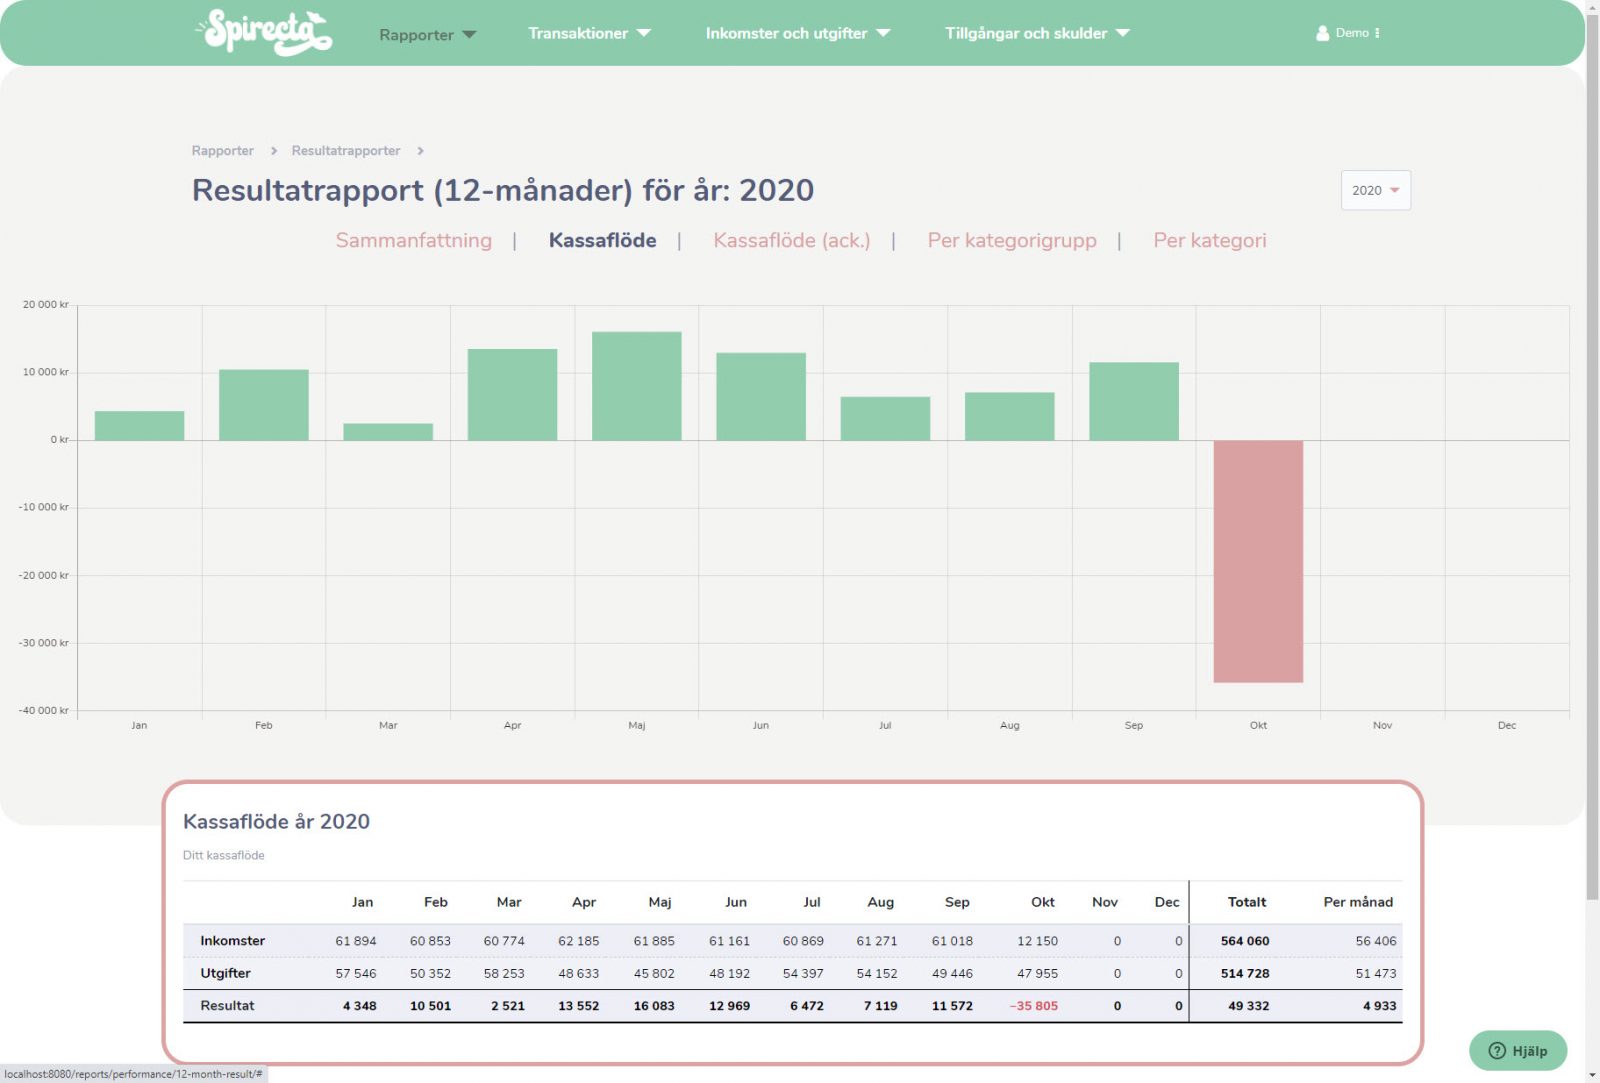Click the question mark Hjälp icon
This screenshot has width=1600, height=1083.
coord(1497,1050)
